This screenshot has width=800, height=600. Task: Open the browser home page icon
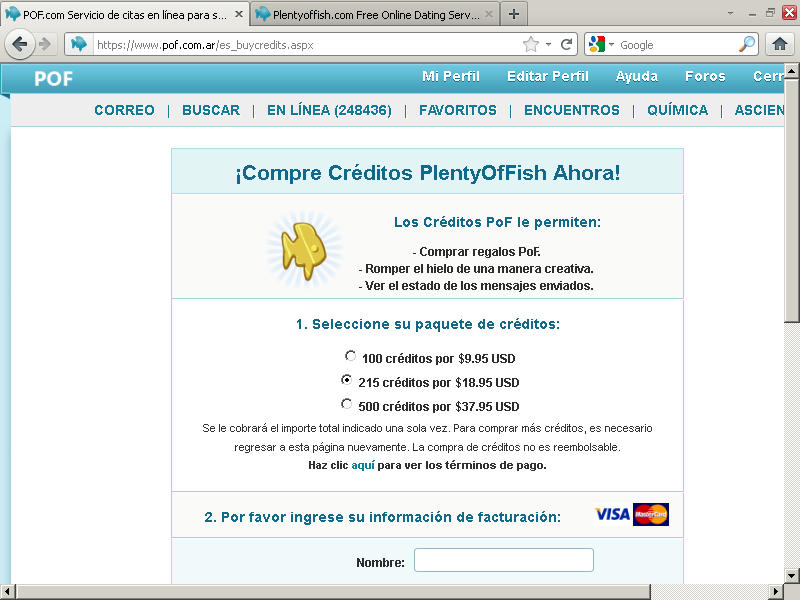pyautogui.click(x=780, y=44)
